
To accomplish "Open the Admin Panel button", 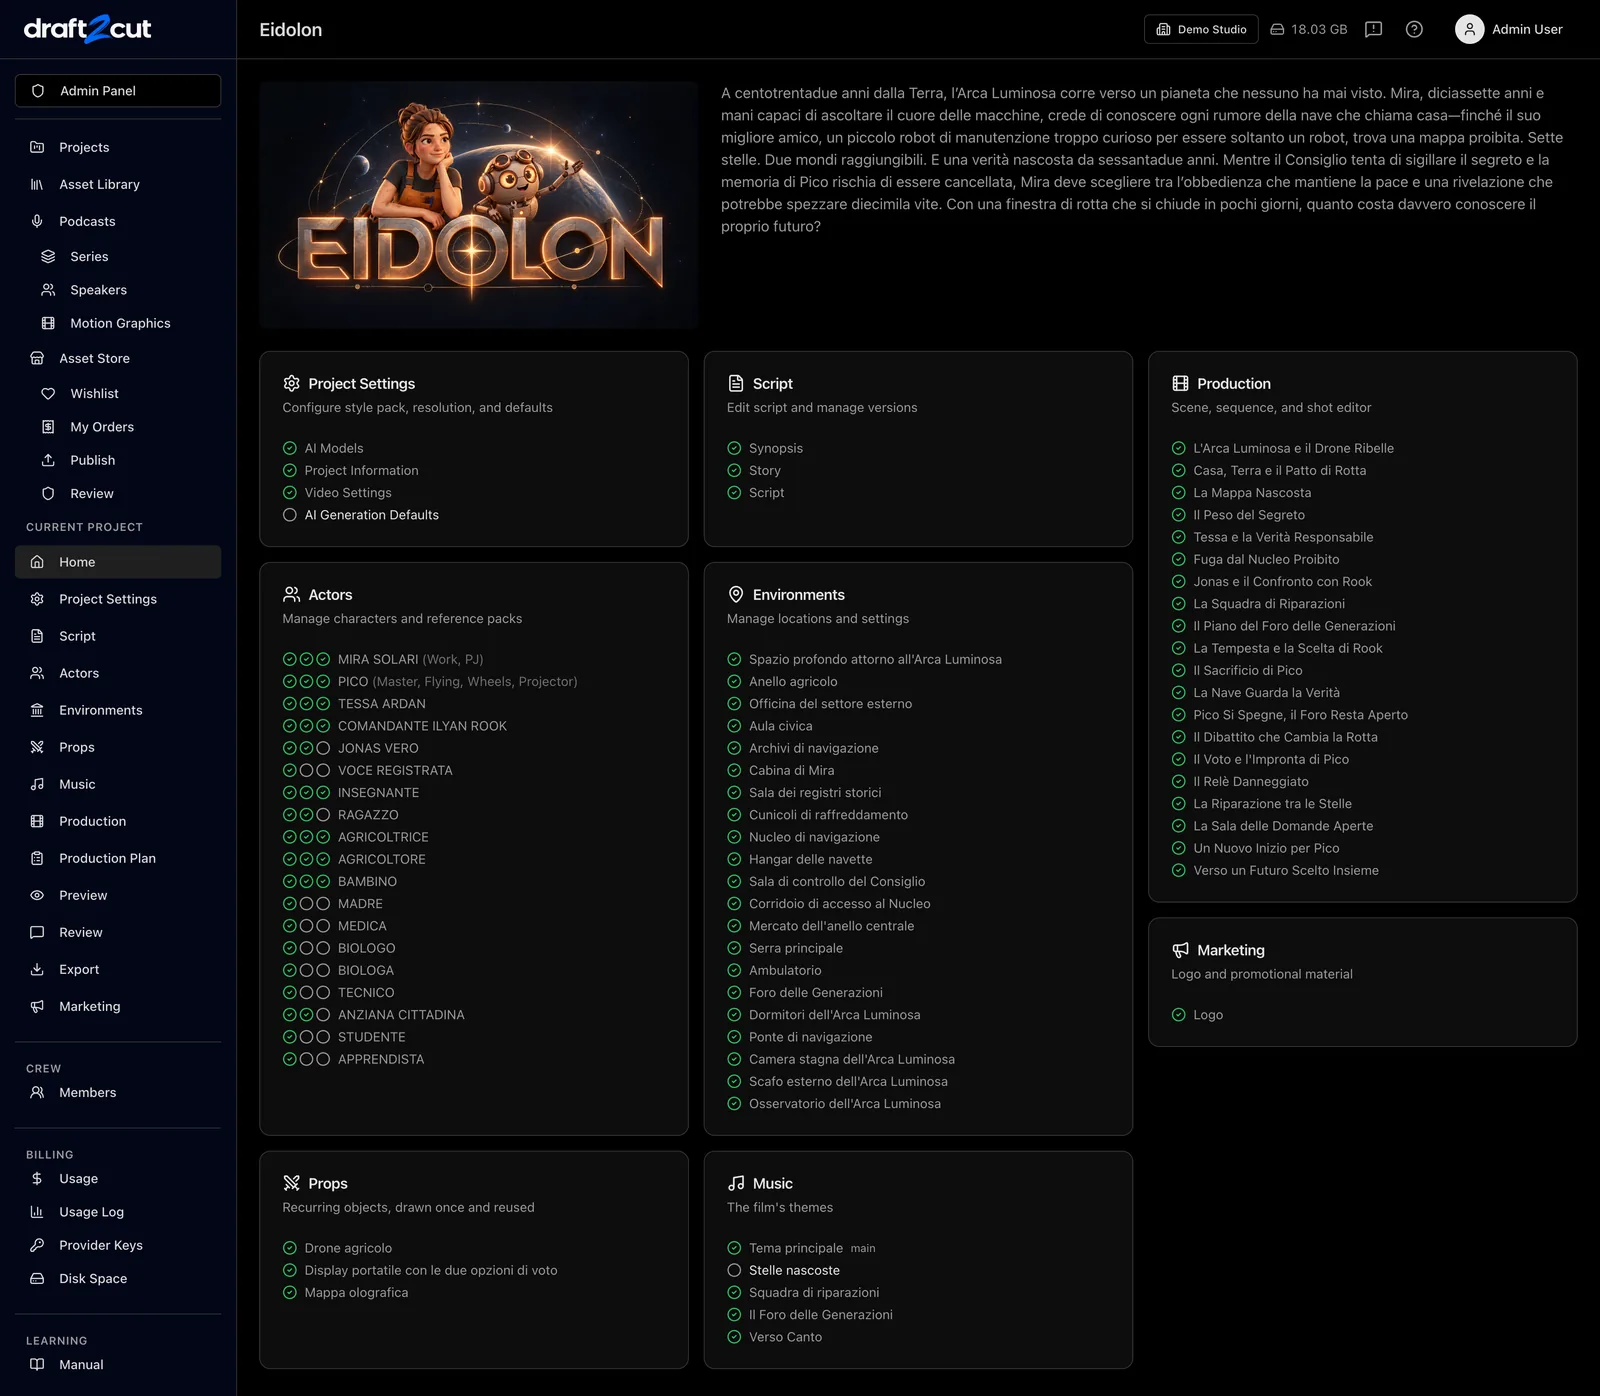I will (x=118, y=90).
